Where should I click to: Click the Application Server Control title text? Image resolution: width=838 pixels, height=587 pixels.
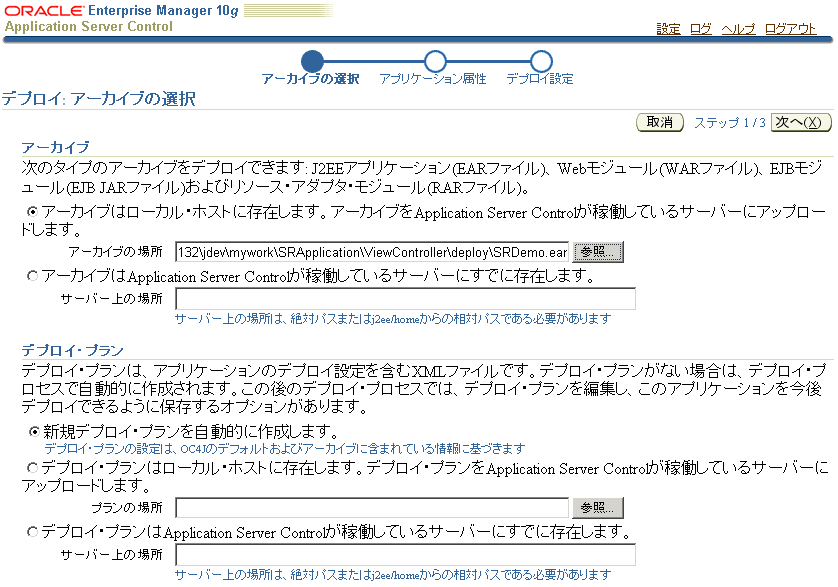pyautogui.click(x=89, y=27)
